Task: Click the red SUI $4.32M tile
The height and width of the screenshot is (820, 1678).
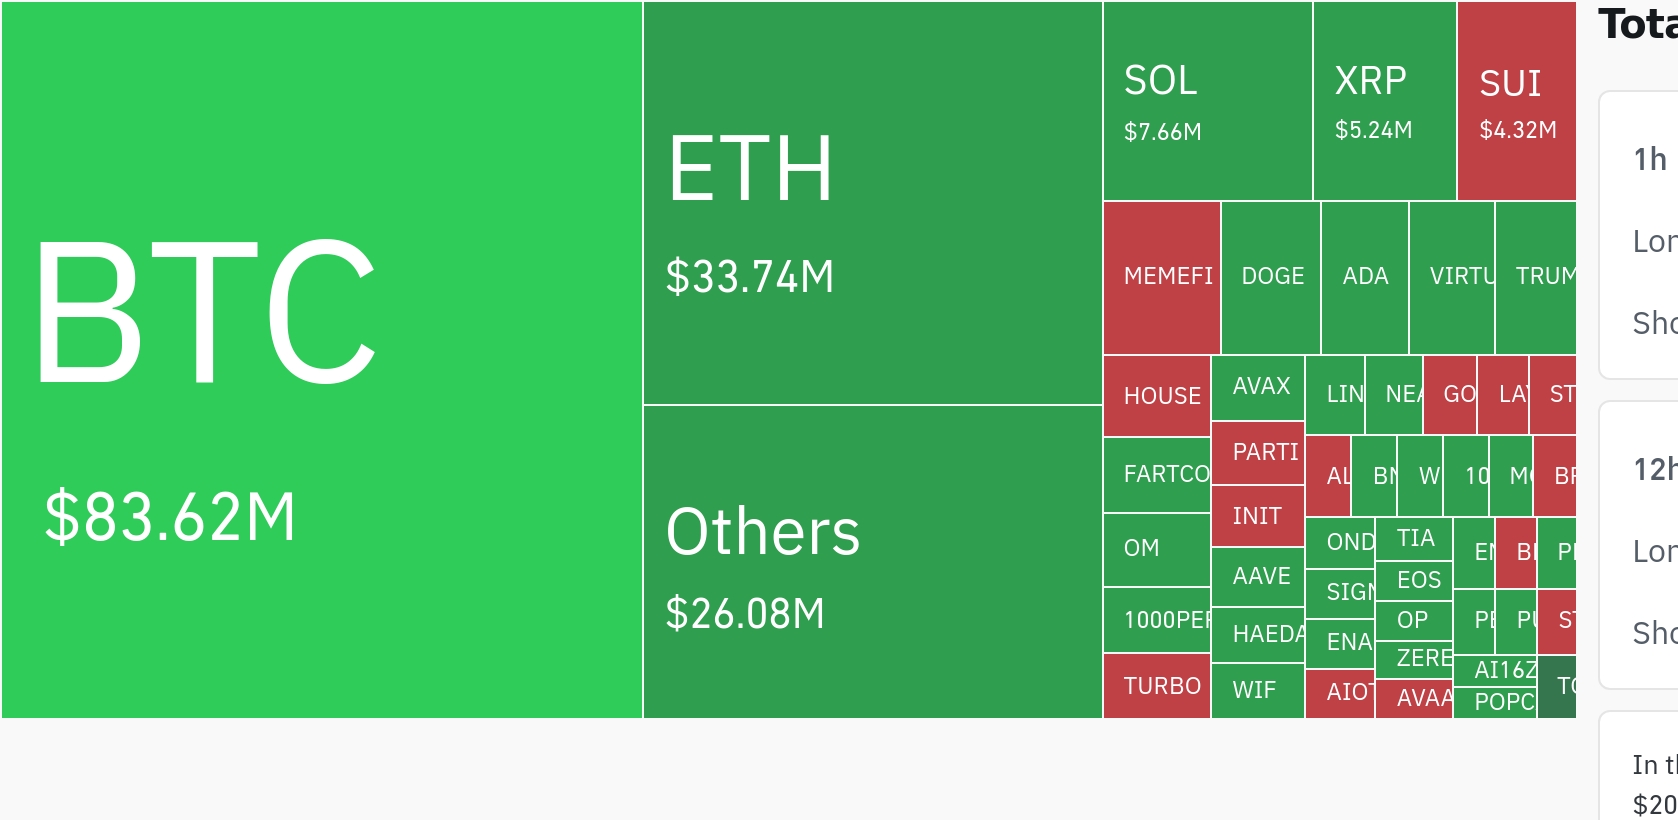Action: pyautogui.click(x=1517, y=101)
